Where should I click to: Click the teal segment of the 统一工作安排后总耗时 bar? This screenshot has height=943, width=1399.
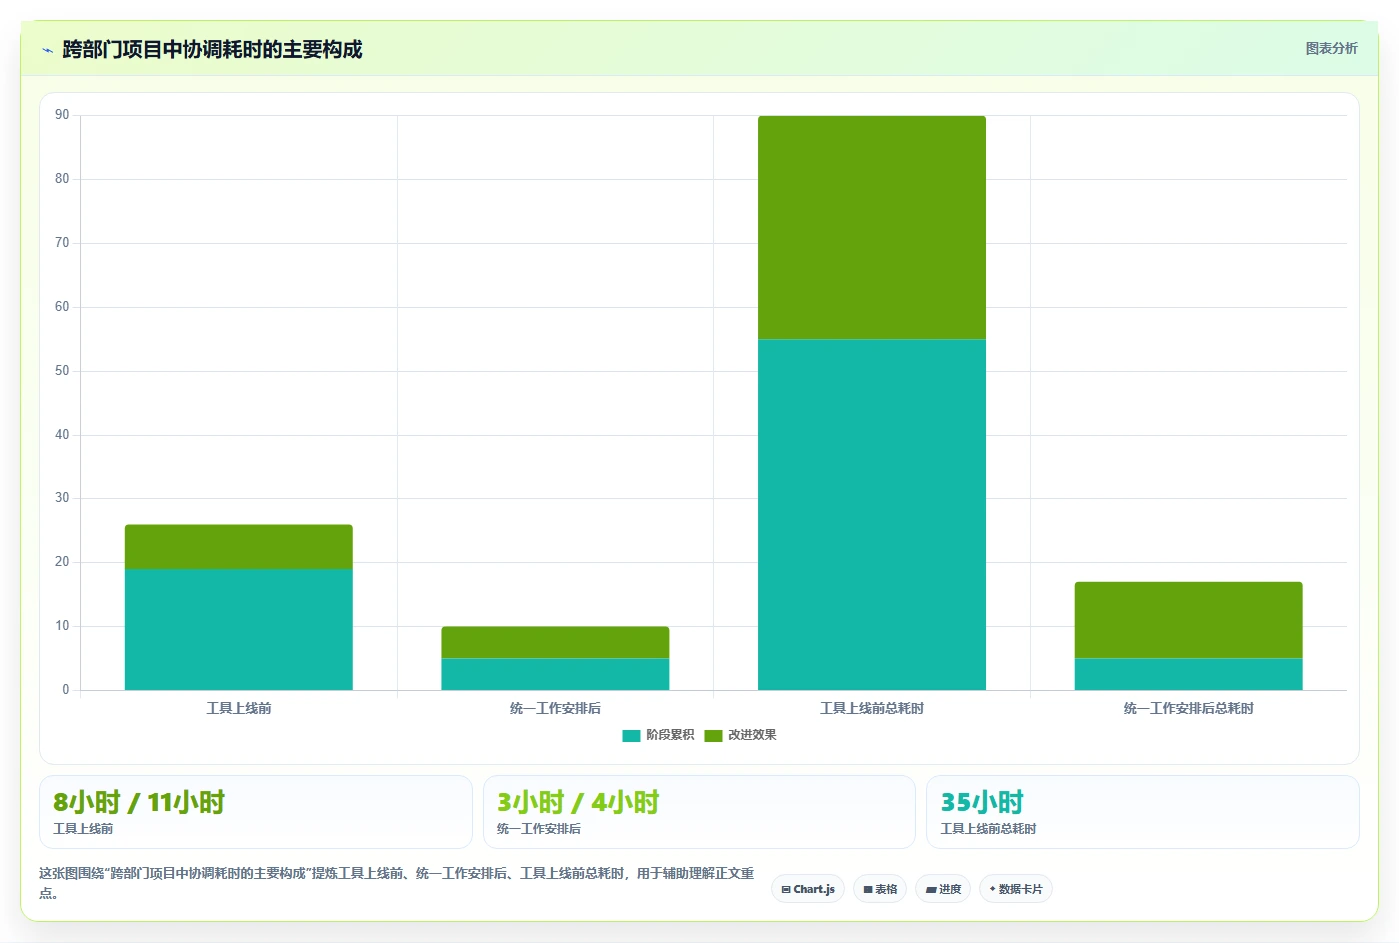1189,674
